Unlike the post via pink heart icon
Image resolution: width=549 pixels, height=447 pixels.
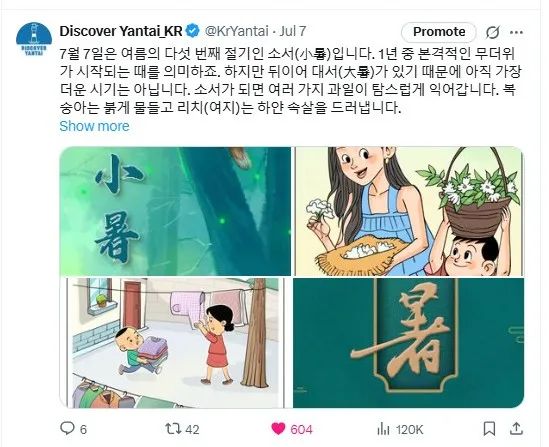point(278,428)
